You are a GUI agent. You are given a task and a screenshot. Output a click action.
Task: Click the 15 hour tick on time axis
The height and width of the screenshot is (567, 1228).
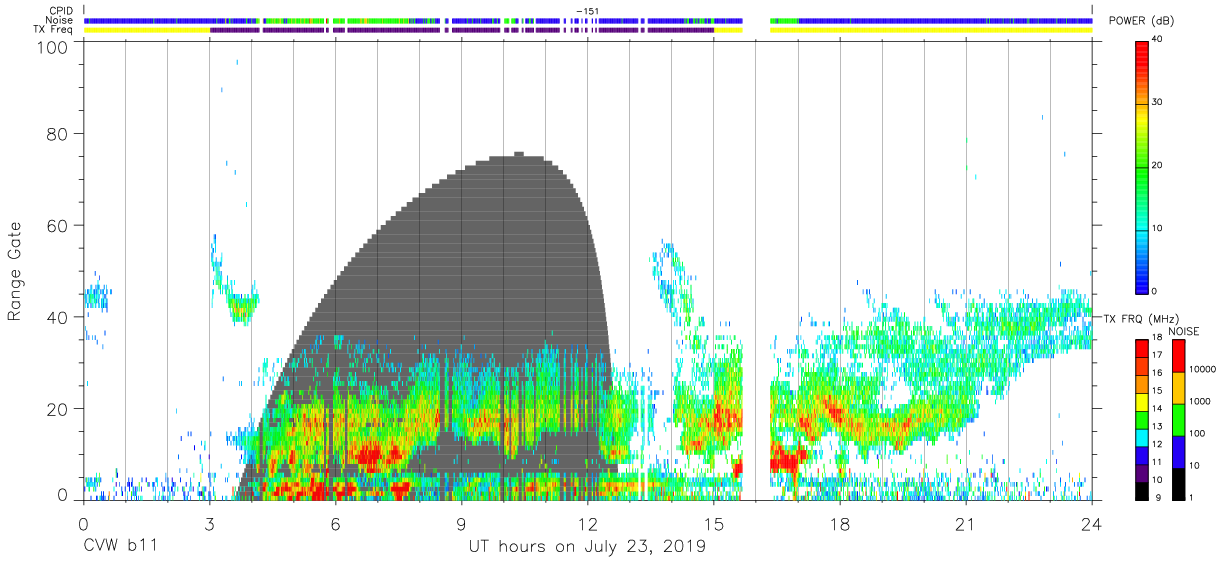714,524
